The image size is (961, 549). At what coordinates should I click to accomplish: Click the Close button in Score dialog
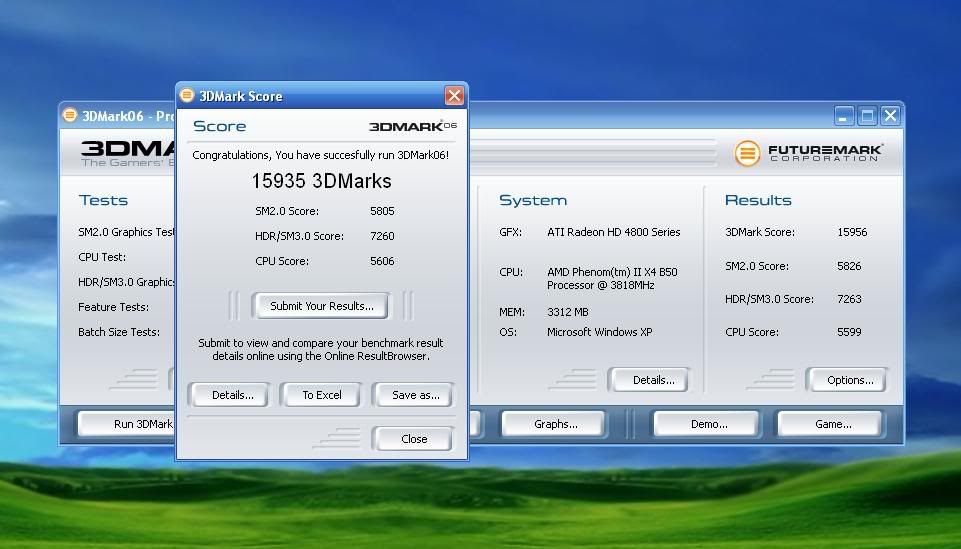(414, 439)
